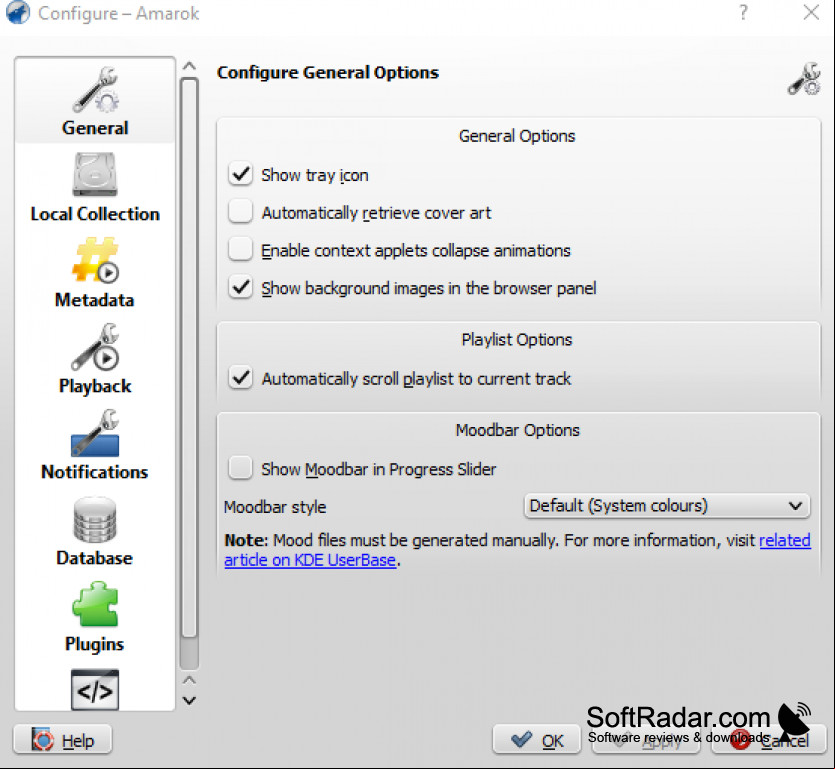The image size is (835, 769).
Task: Click the Help button
Action: (63, 740)
